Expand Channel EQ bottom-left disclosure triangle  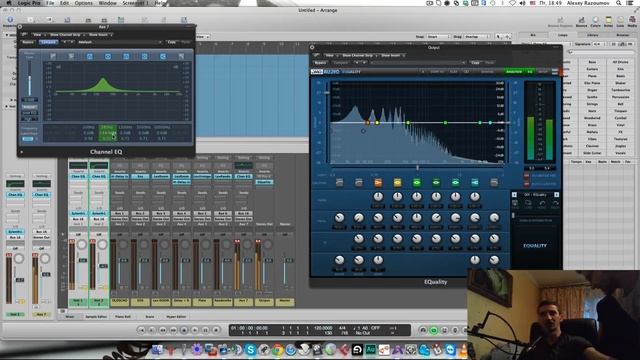click(x=22, y=152)
